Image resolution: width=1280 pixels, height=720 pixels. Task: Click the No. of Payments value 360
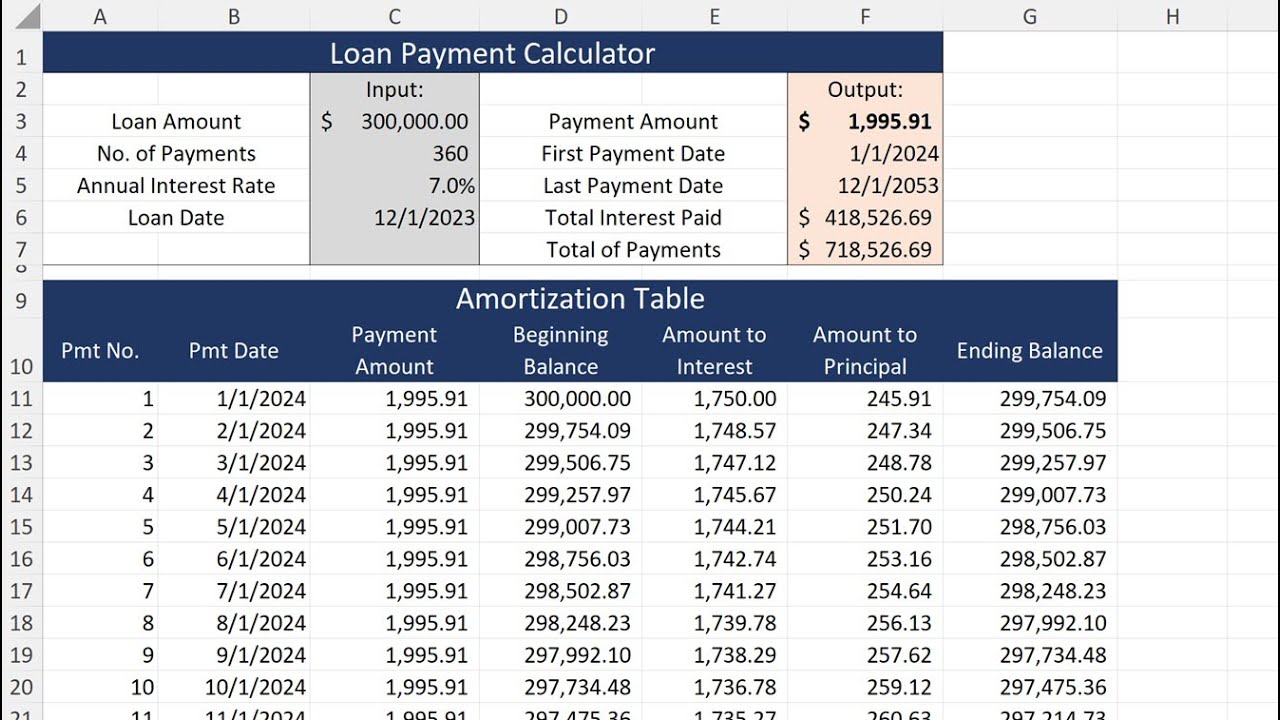coord(395,154)
